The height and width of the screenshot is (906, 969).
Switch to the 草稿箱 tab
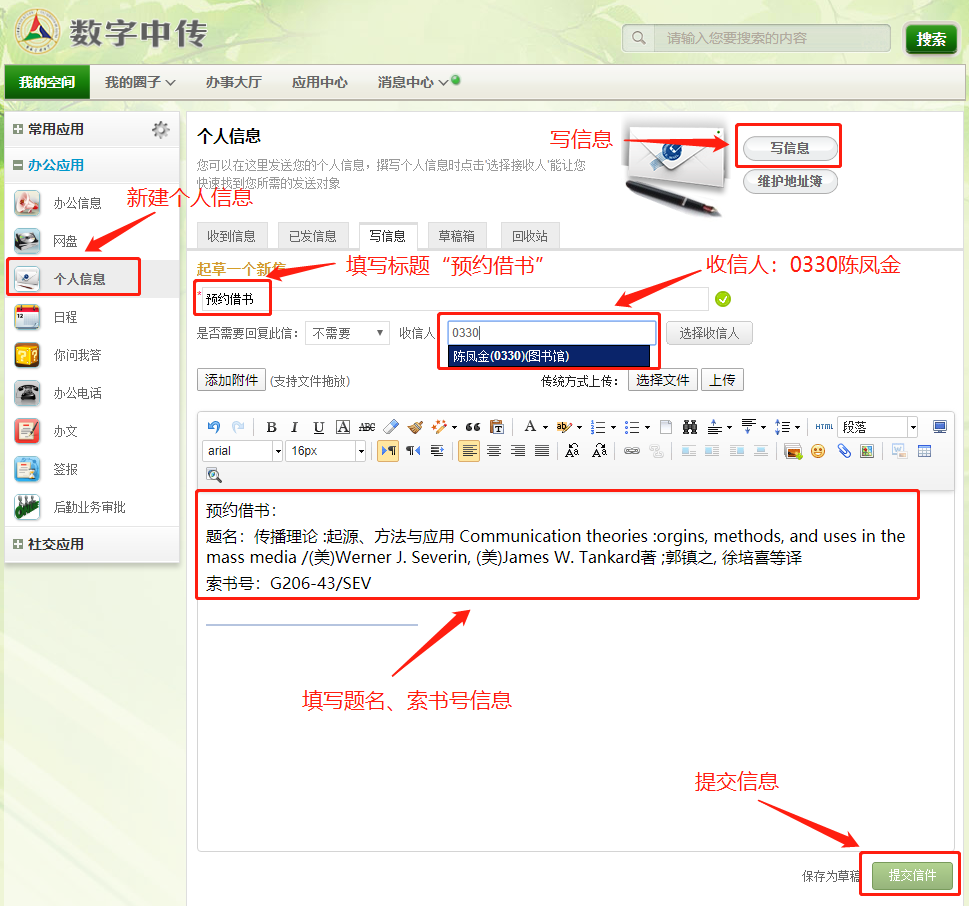click(456, 236)
